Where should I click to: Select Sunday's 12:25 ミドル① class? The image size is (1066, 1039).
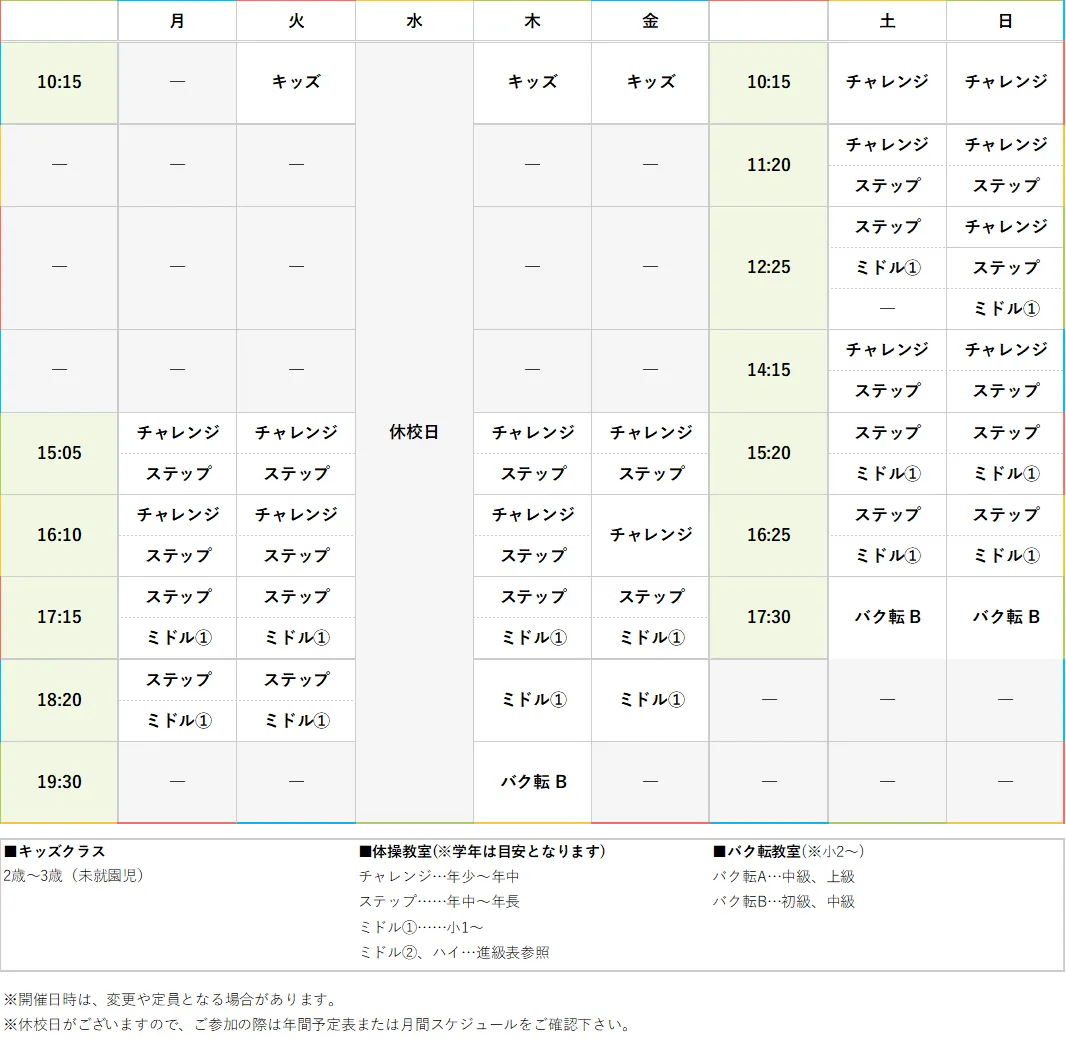point(1004,308)
